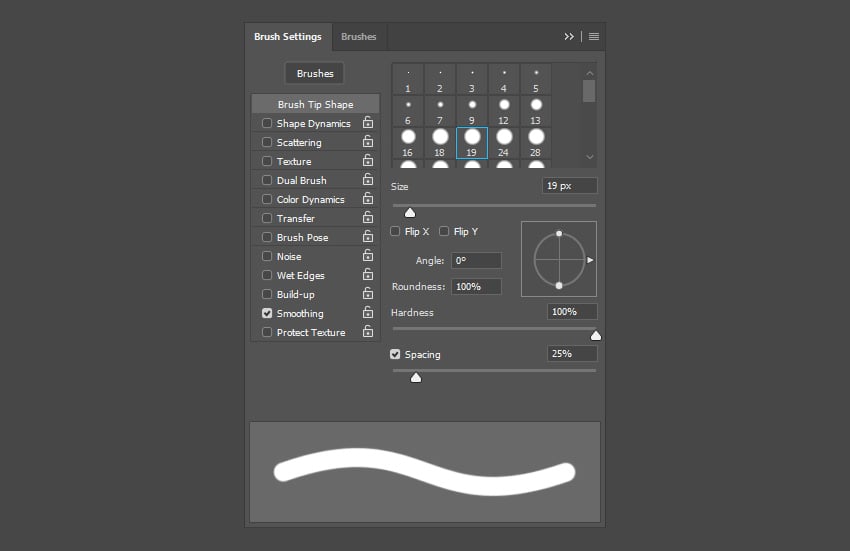850x551 pixels.
Task: Select the Brush Settings tab
Action: click(288, 37)
